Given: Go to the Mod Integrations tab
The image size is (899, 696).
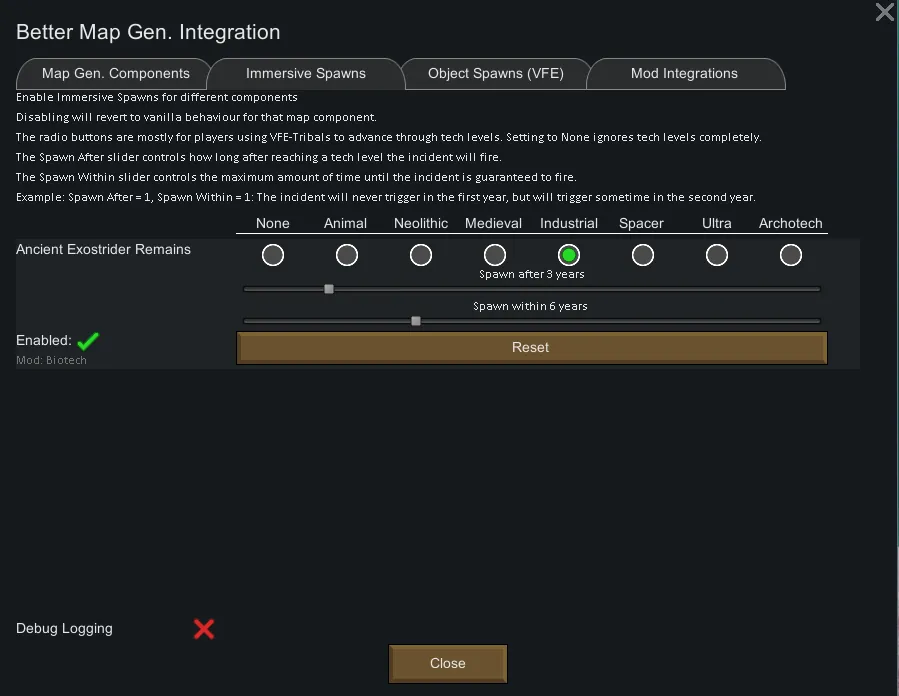Looking at the screenshot, I should click(684, 74).
